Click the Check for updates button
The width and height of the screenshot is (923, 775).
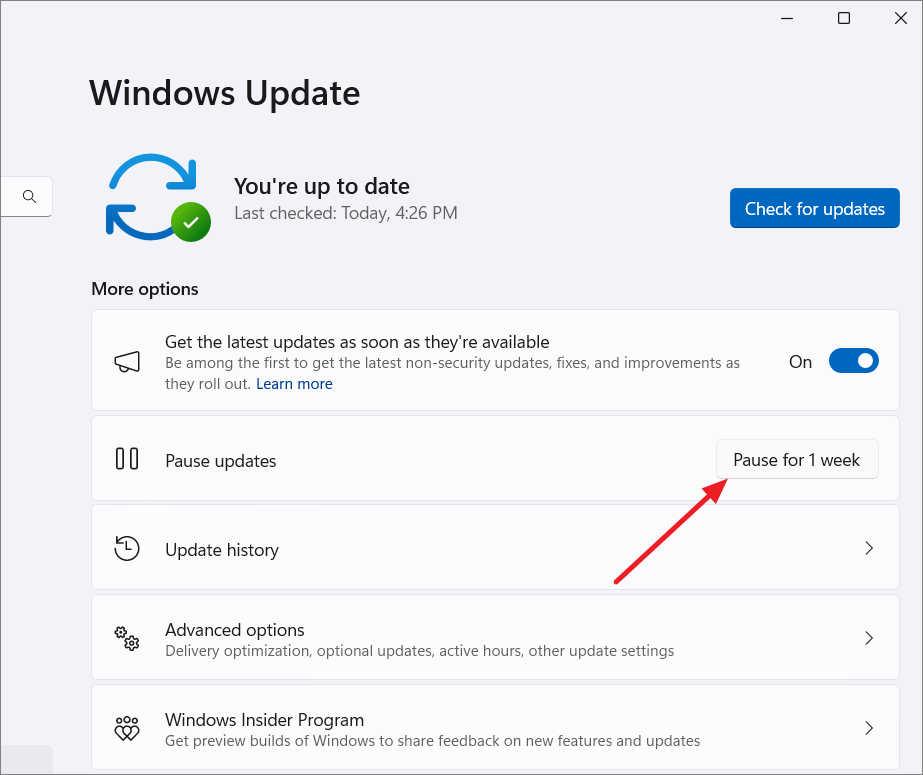click(815, 208)
